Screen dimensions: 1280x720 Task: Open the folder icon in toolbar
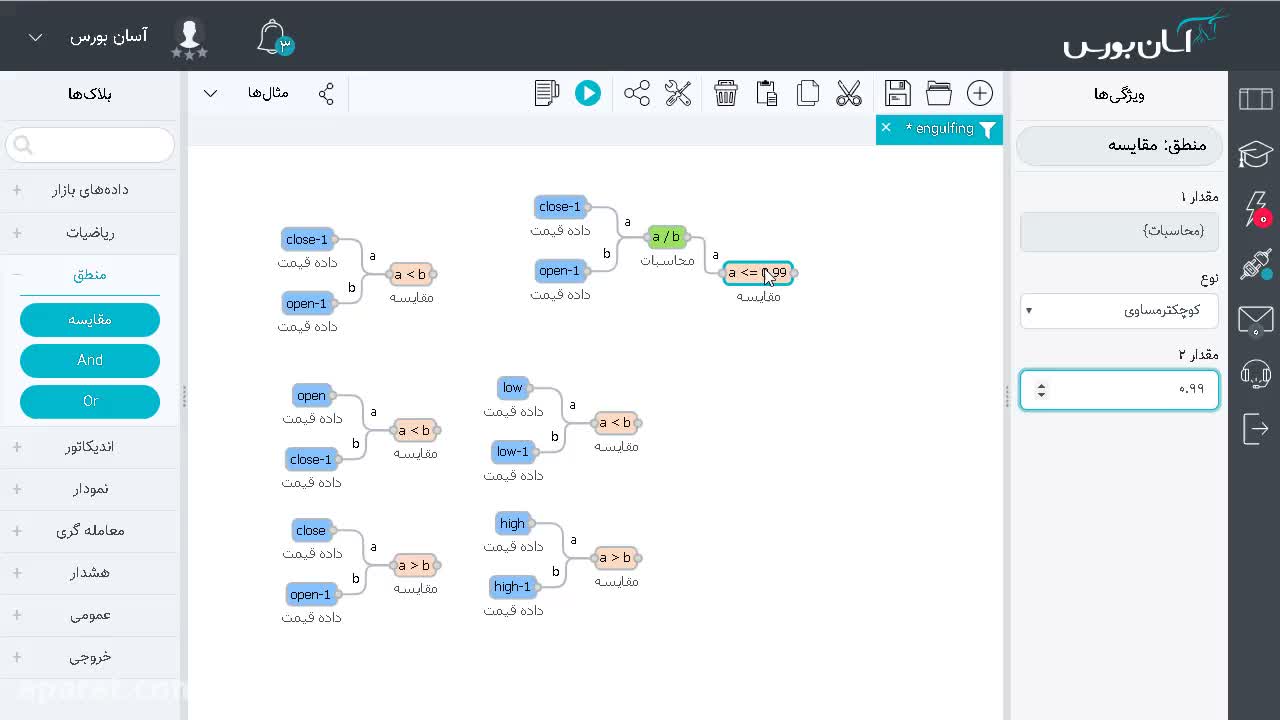tap(939, 93)
